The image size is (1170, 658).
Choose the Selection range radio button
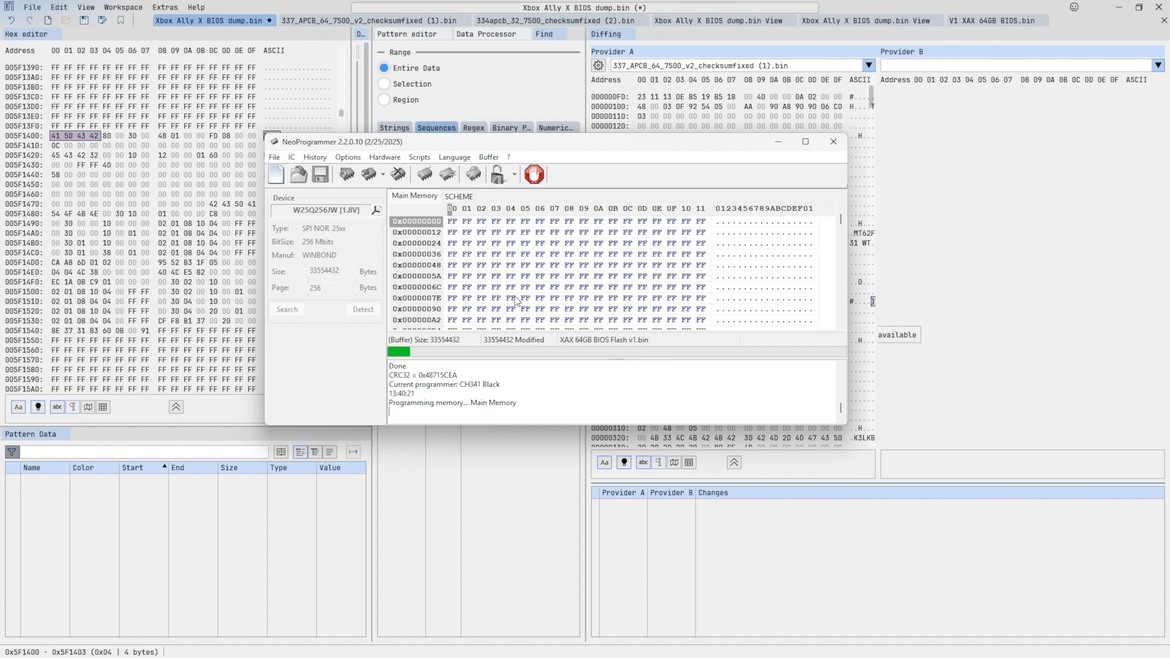[x=384, y=84]
